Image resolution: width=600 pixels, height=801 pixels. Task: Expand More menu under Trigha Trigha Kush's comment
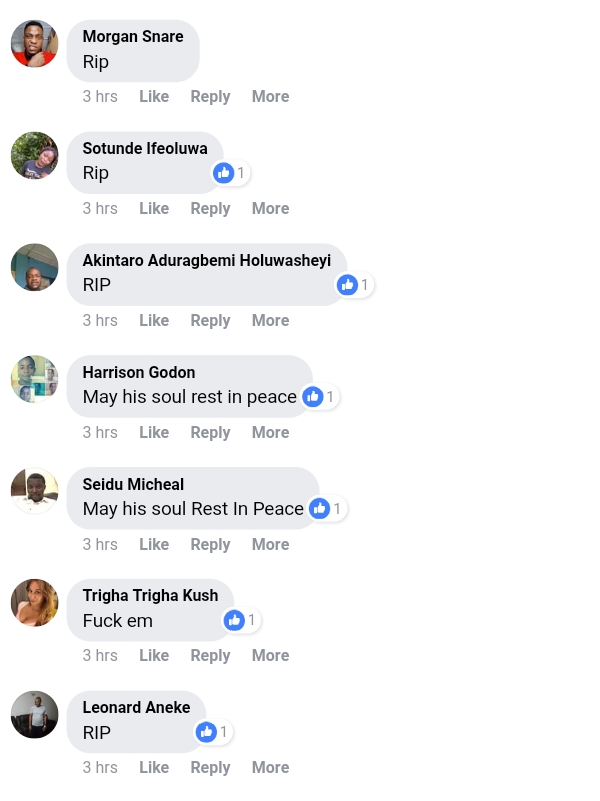(270, 656)
